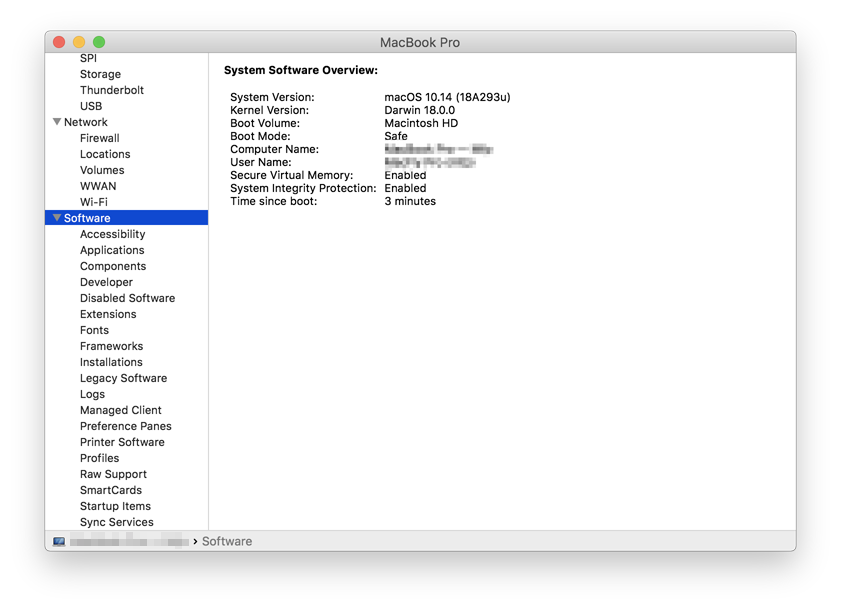Viewport: 841px width, 610px height.
Task: Open the Software breadcrumb at the bottom
Action: pos(226,541)
